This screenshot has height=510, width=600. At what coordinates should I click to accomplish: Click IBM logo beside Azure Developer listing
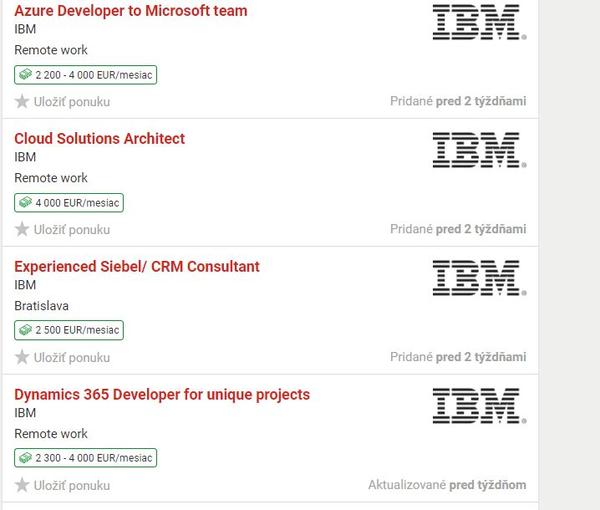(x=479, y=23)
